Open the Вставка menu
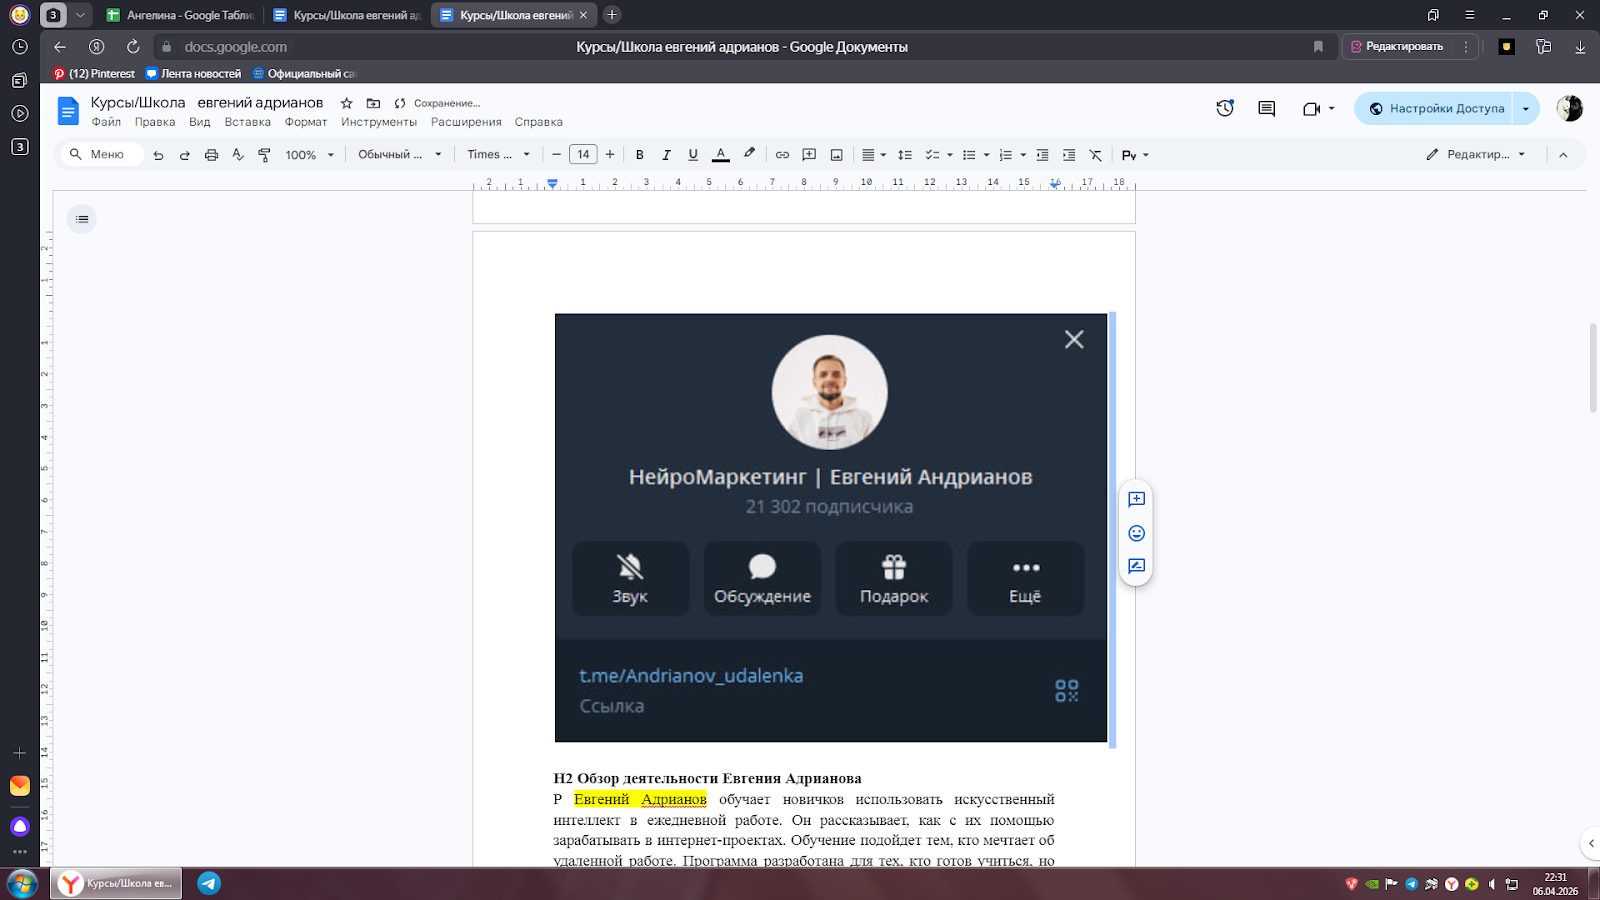 [247, 122]
